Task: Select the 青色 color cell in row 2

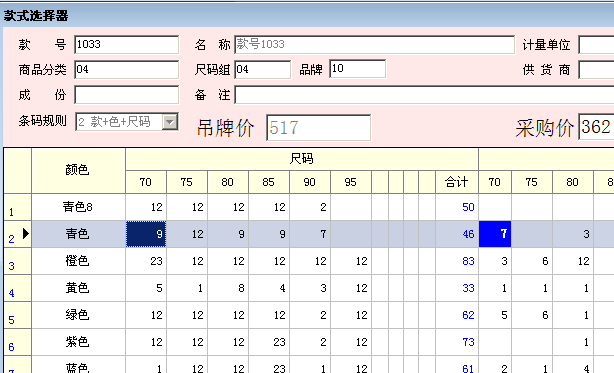Action: (78, 234)
